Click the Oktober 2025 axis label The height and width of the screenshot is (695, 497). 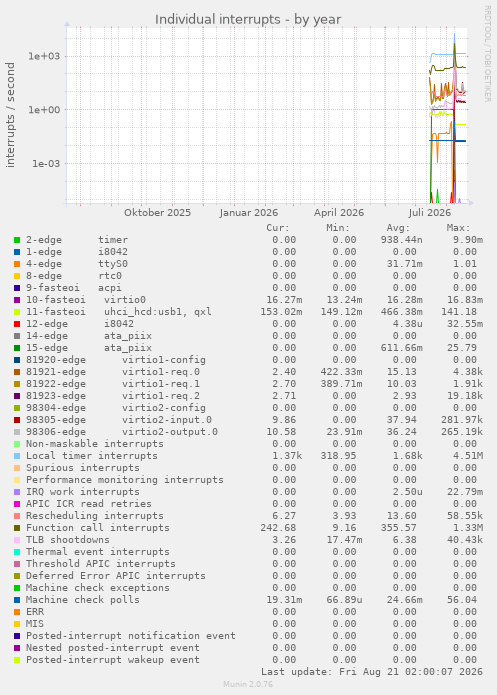(157, 212)
